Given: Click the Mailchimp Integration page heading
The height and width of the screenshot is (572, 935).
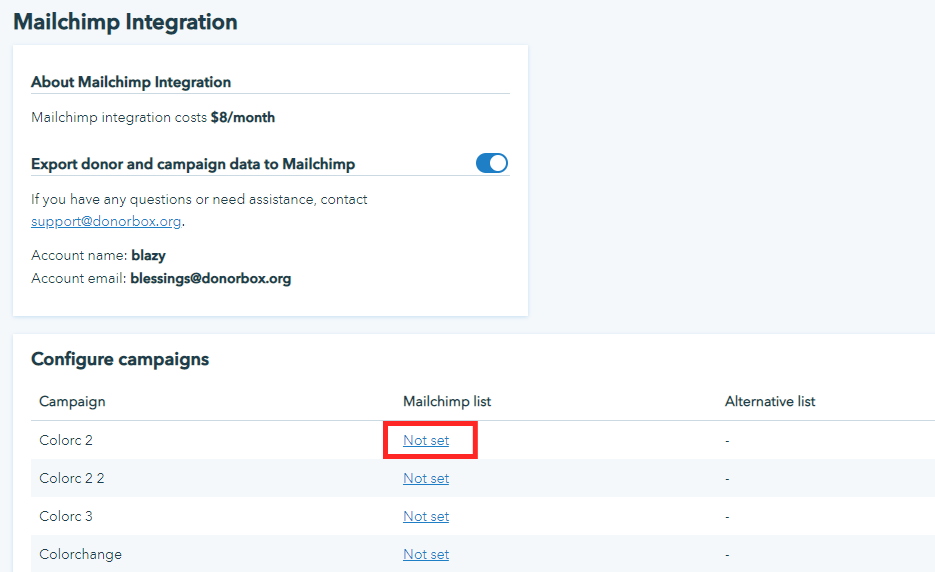Looking at the screenshot, I should click(125, 21).
